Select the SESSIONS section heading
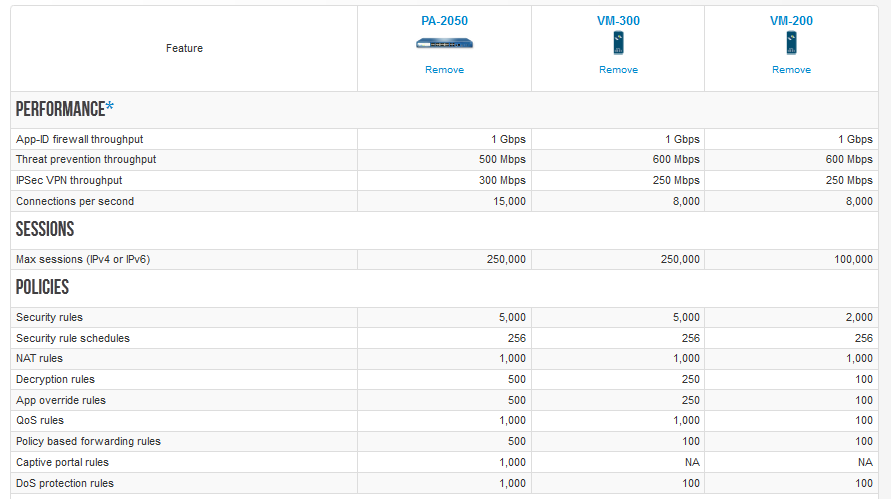This screenshot has height=499, width=891. coord(45,229)
